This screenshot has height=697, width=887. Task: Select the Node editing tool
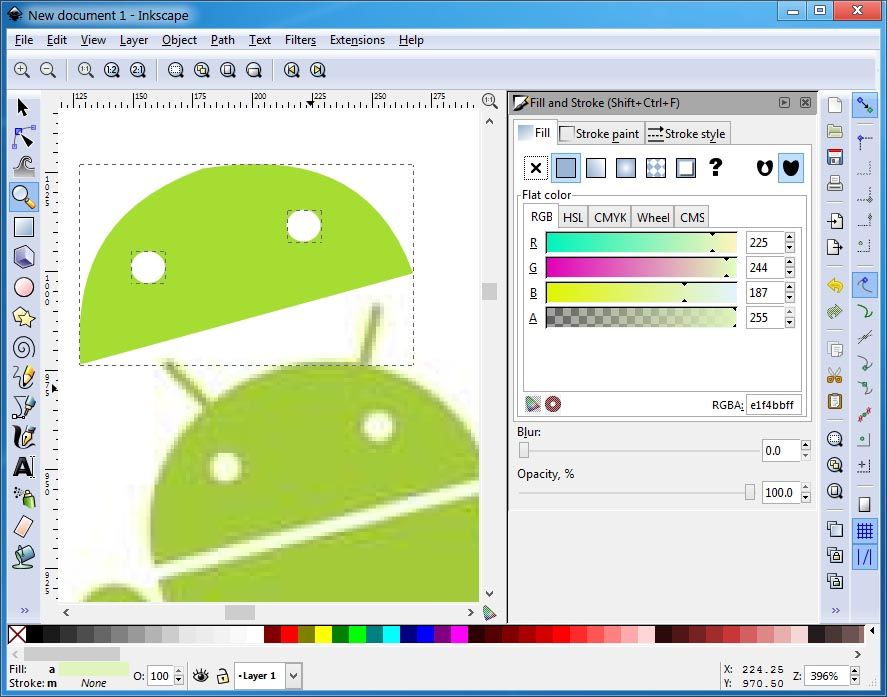point(23,137)
